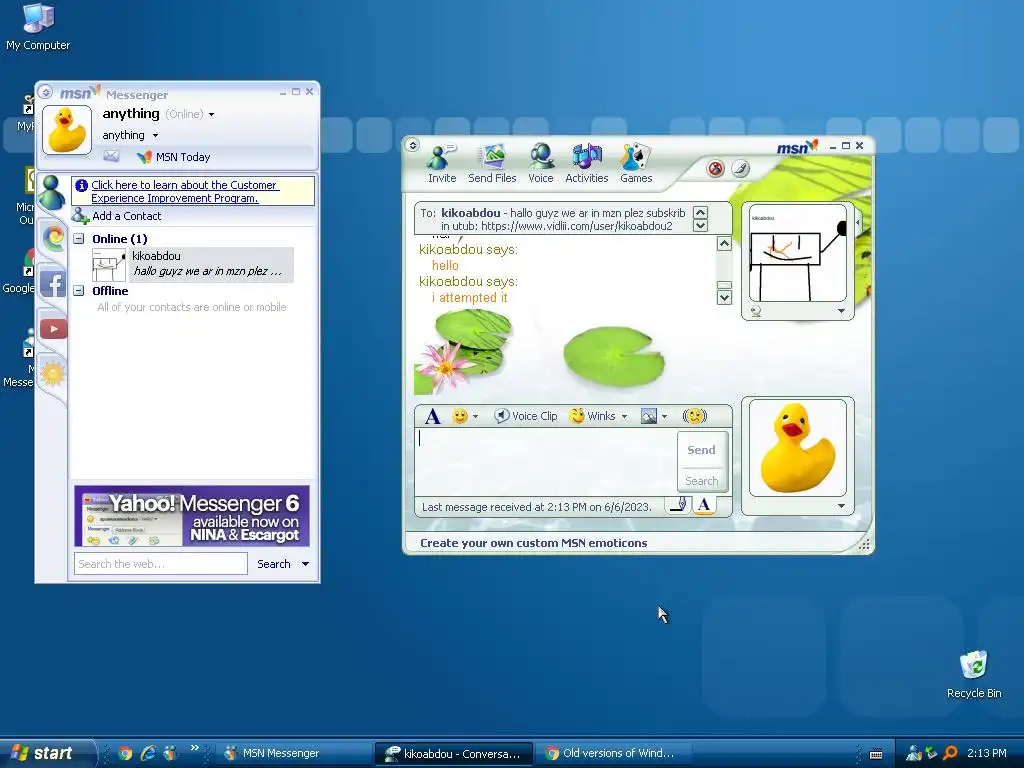Switch to handwriting pen mode

coord(679,505)
